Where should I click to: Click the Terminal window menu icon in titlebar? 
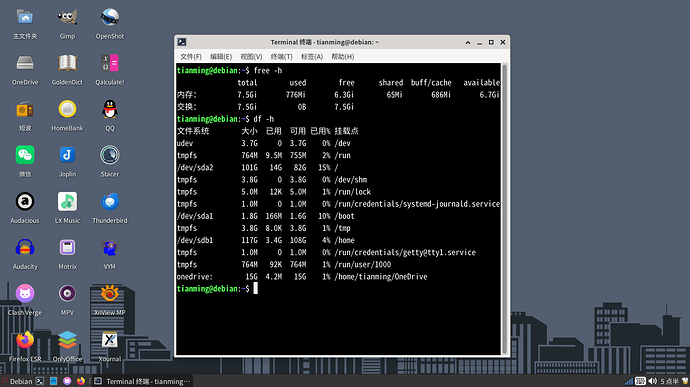[182, 42]
